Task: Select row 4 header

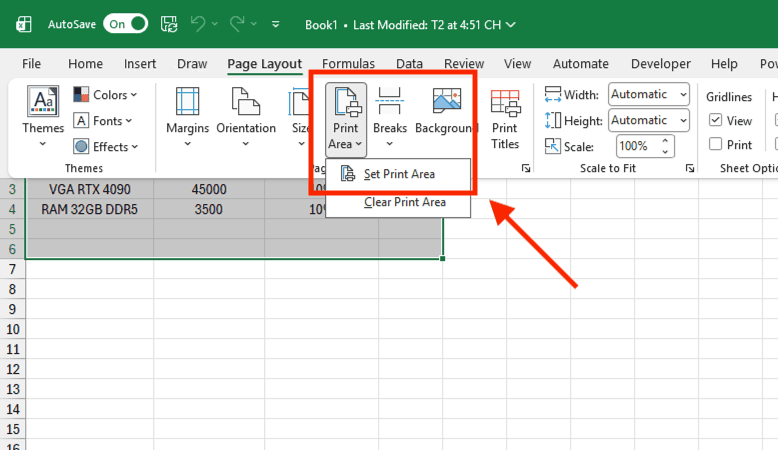Action: pyautogui.click(x=12, y=209)
